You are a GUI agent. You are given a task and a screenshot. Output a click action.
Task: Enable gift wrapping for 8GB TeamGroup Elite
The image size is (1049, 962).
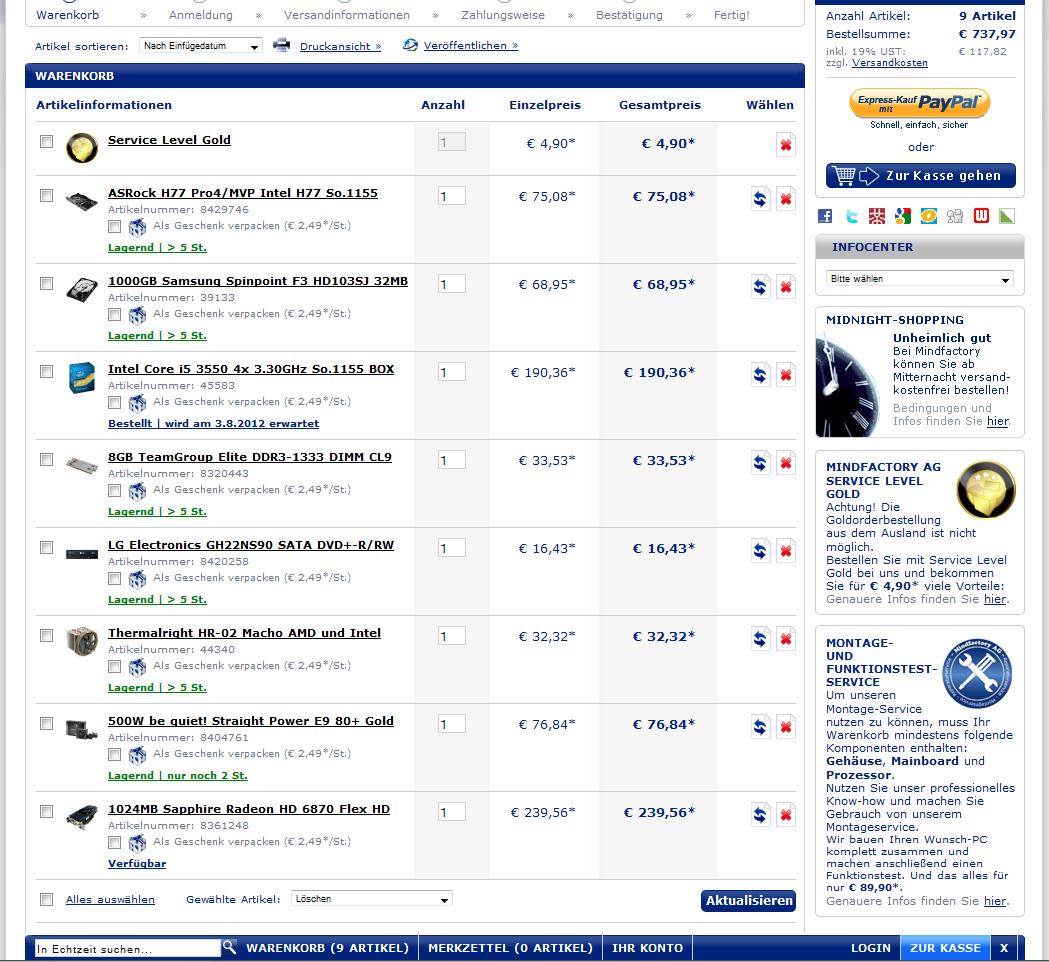click(x=114, y=490)
